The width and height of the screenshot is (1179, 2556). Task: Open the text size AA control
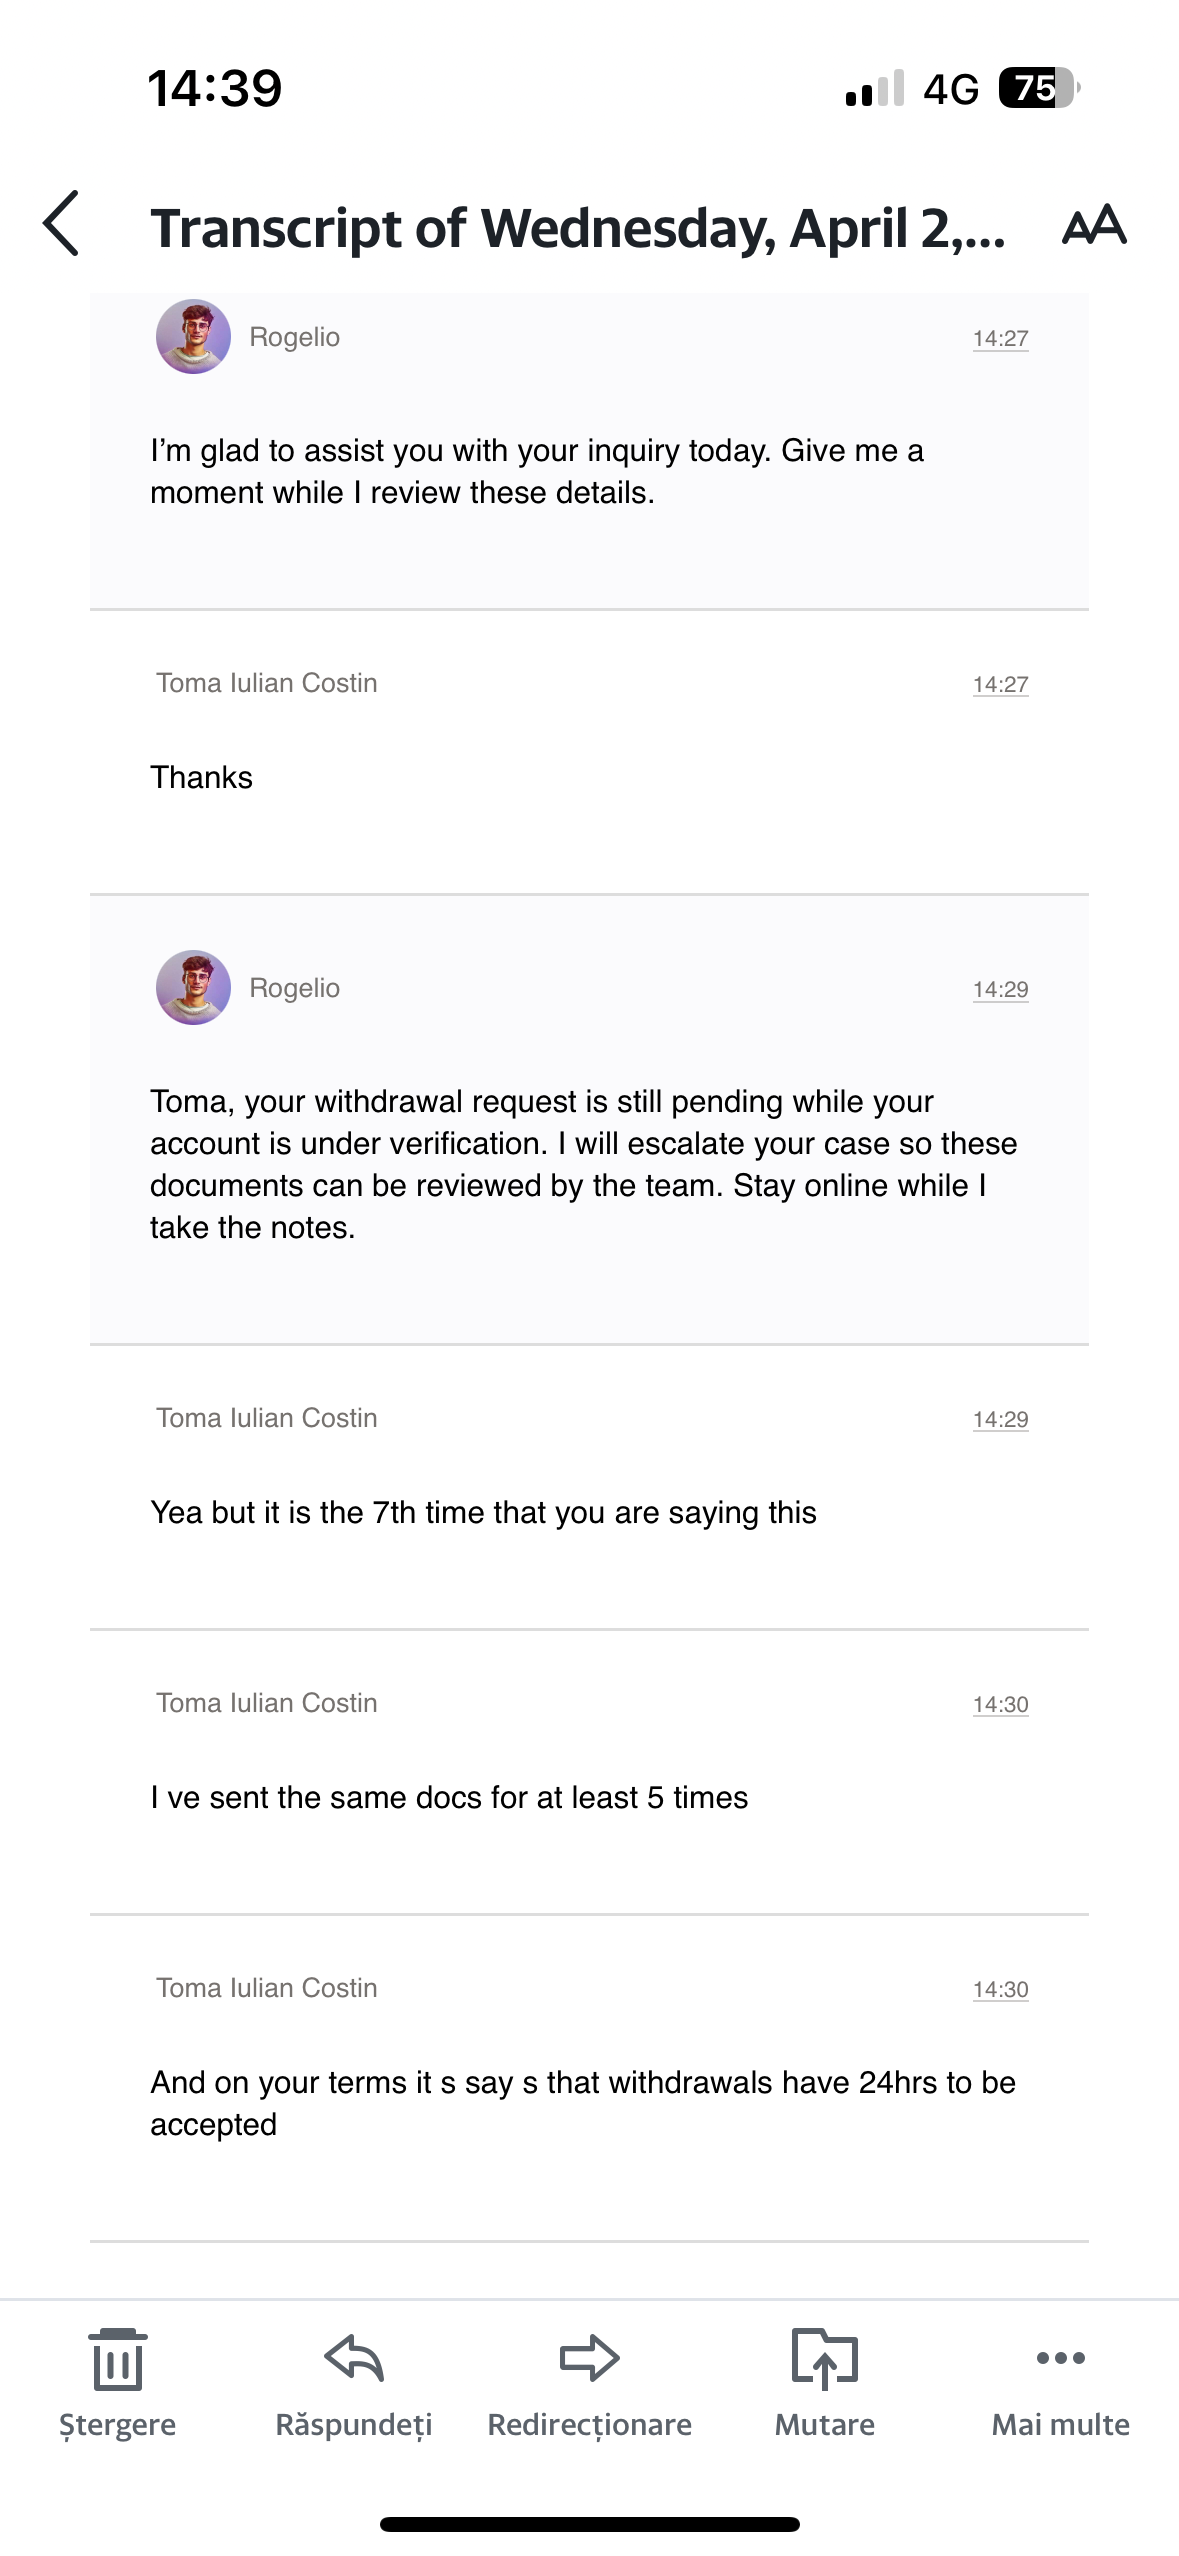1094,225
